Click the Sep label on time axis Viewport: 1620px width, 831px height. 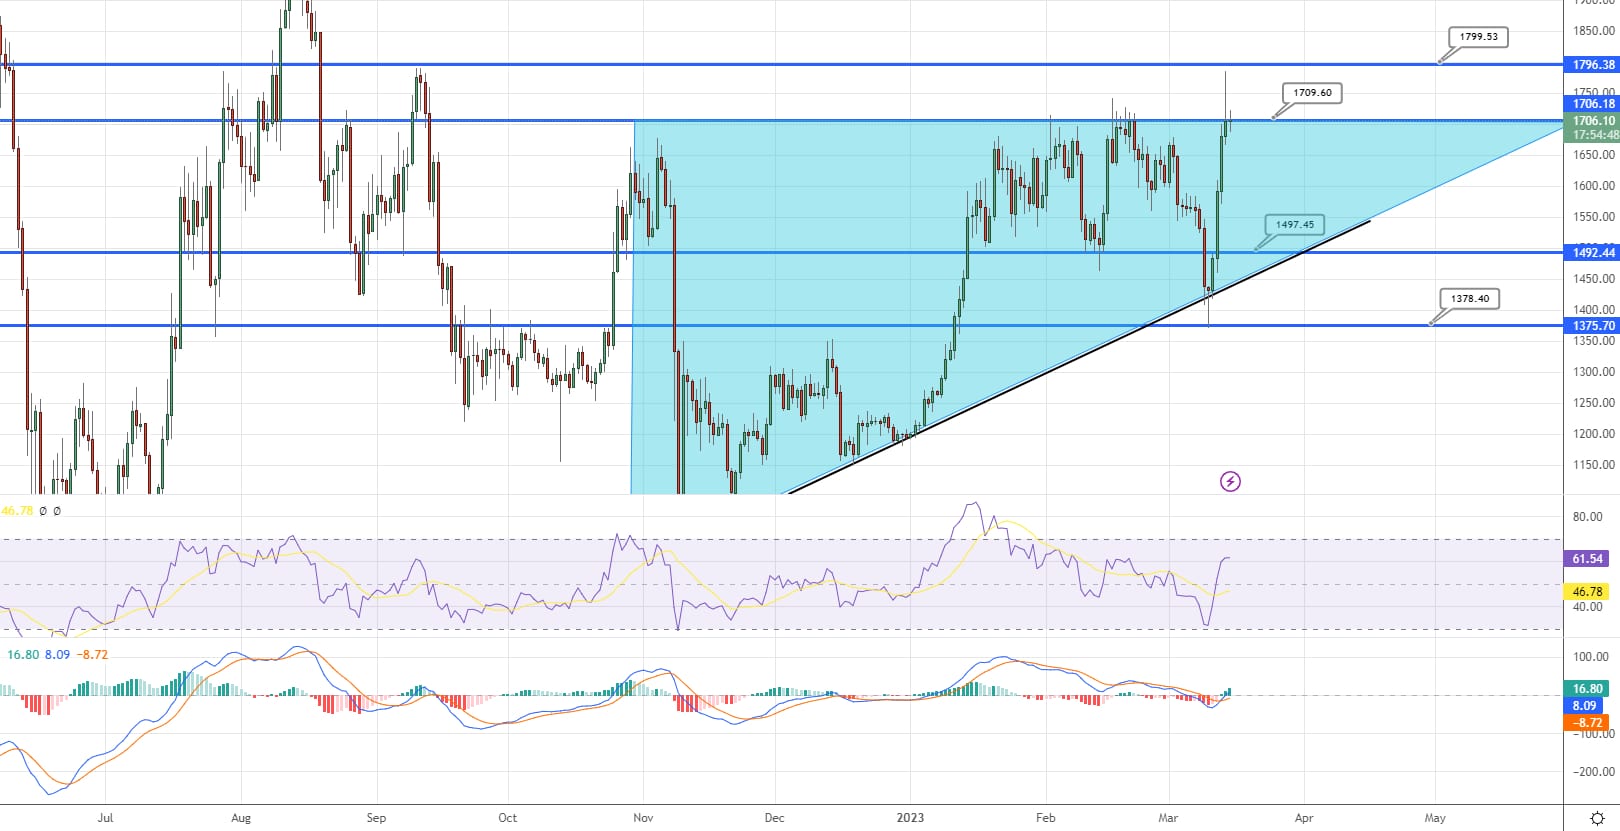376,818
